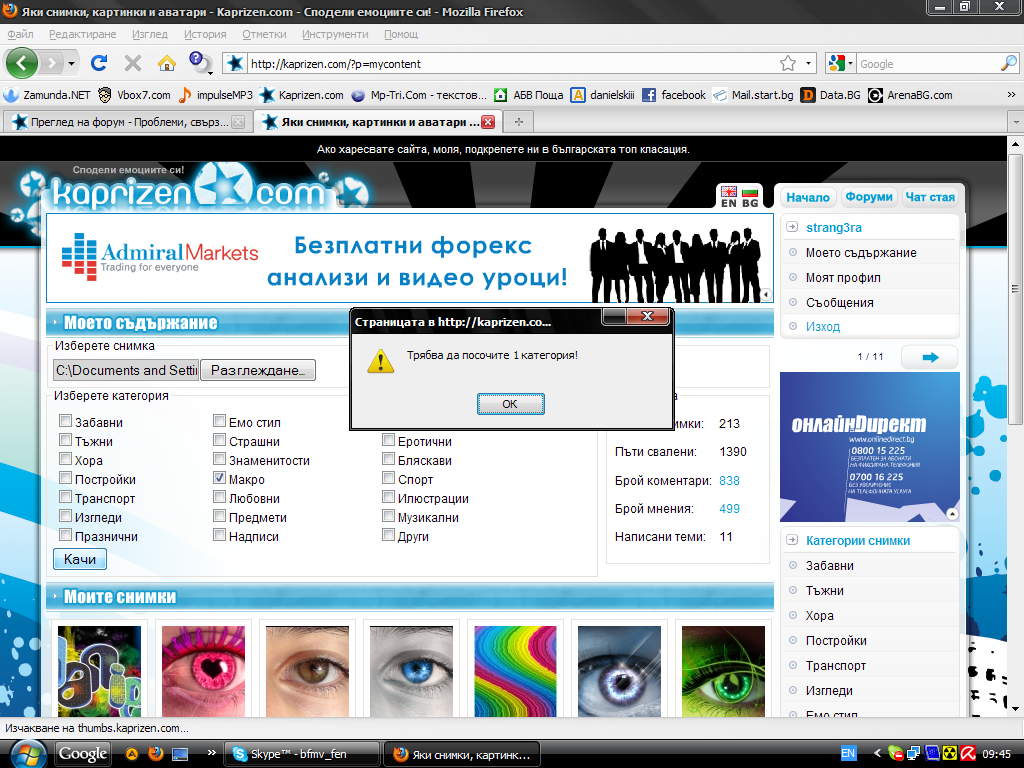Click the green Back navigation arrow
The width and height of the screenshot is (1024, 768).
[22, 63]
